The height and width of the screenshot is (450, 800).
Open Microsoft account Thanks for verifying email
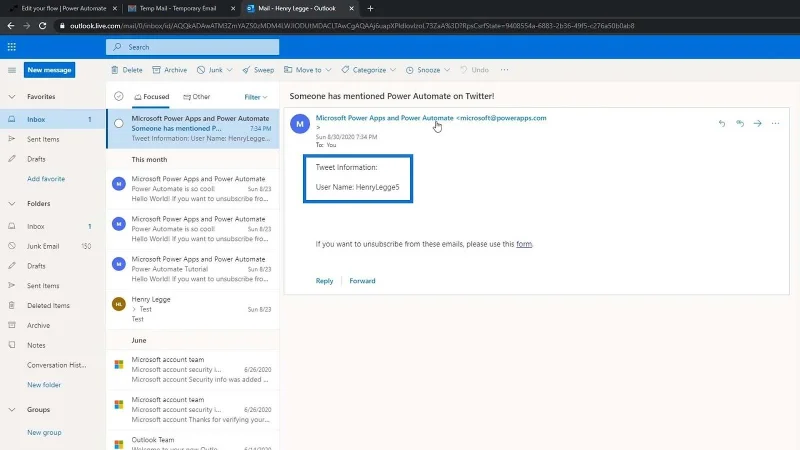coord(193,410)
